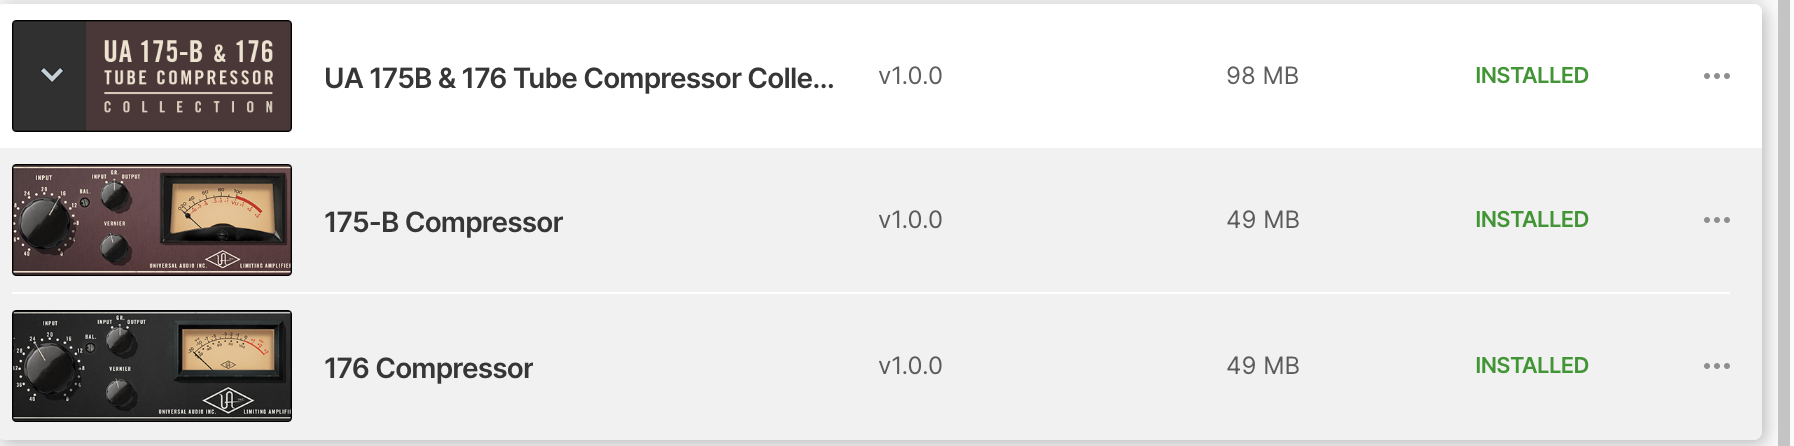Image resolution: width=1794 pixels, height=446 pixels.
Task: Click INSTALLED status for 175-B Compressor
Action: click(x=1531, y=220)
